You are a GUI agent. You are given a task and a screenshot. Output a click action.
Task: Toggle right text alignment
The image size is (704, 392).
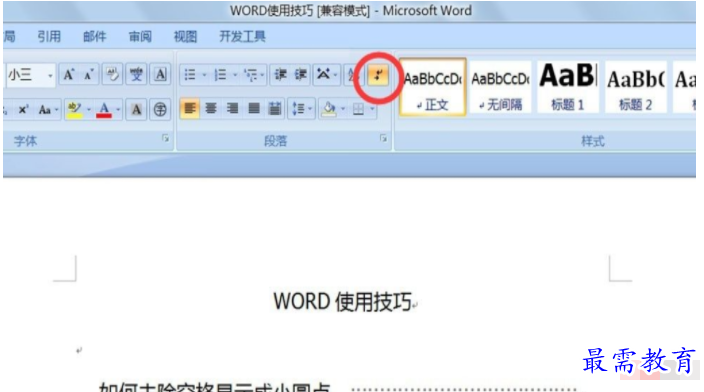(x=233, y=109)
